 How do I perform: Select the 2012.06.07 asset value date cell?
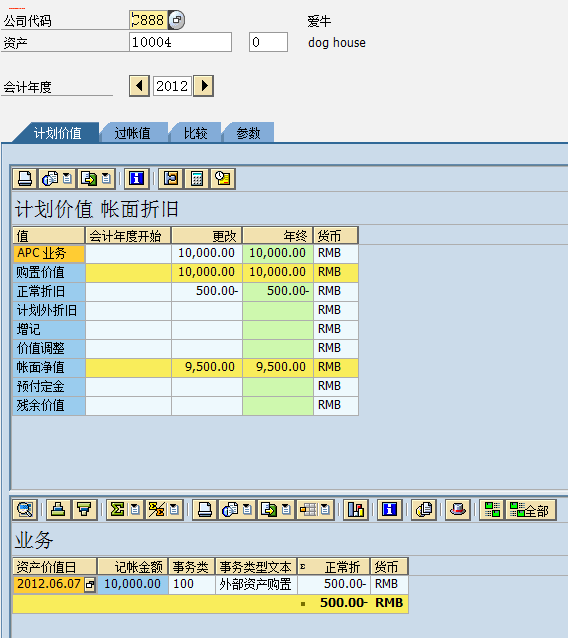click(x=49, y=584)
